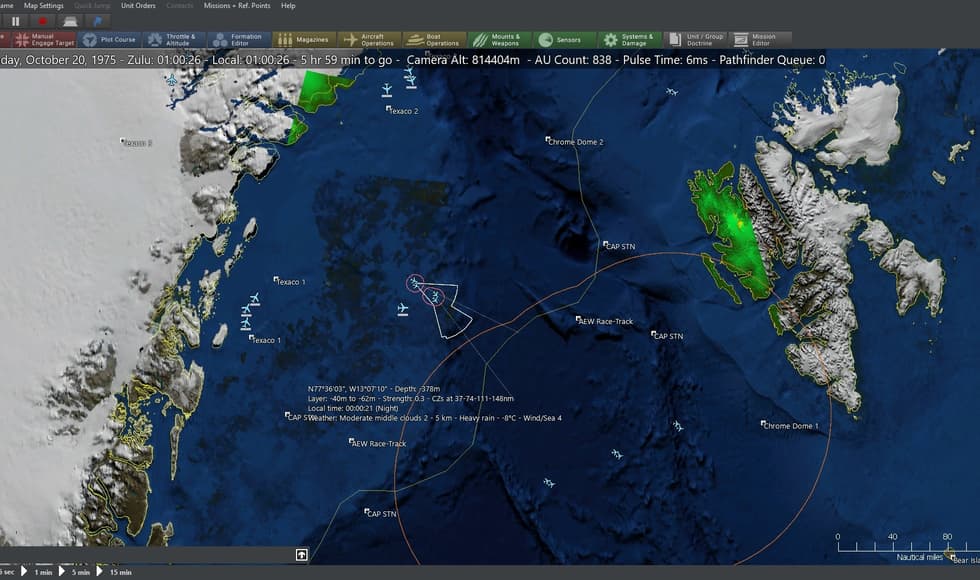Click the grey ship icon beside the record button

[70, 21]
